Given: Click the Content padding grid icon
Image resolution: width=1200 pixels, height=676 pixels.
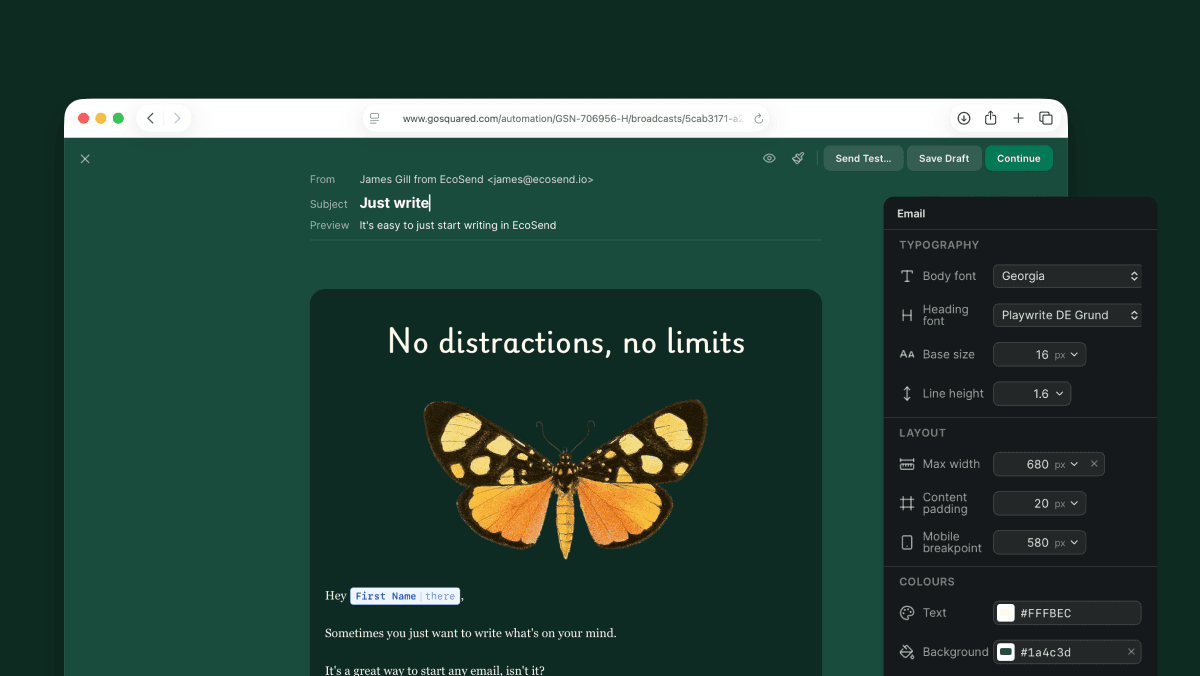Looking at the screenshot, I should click(907, 503).
